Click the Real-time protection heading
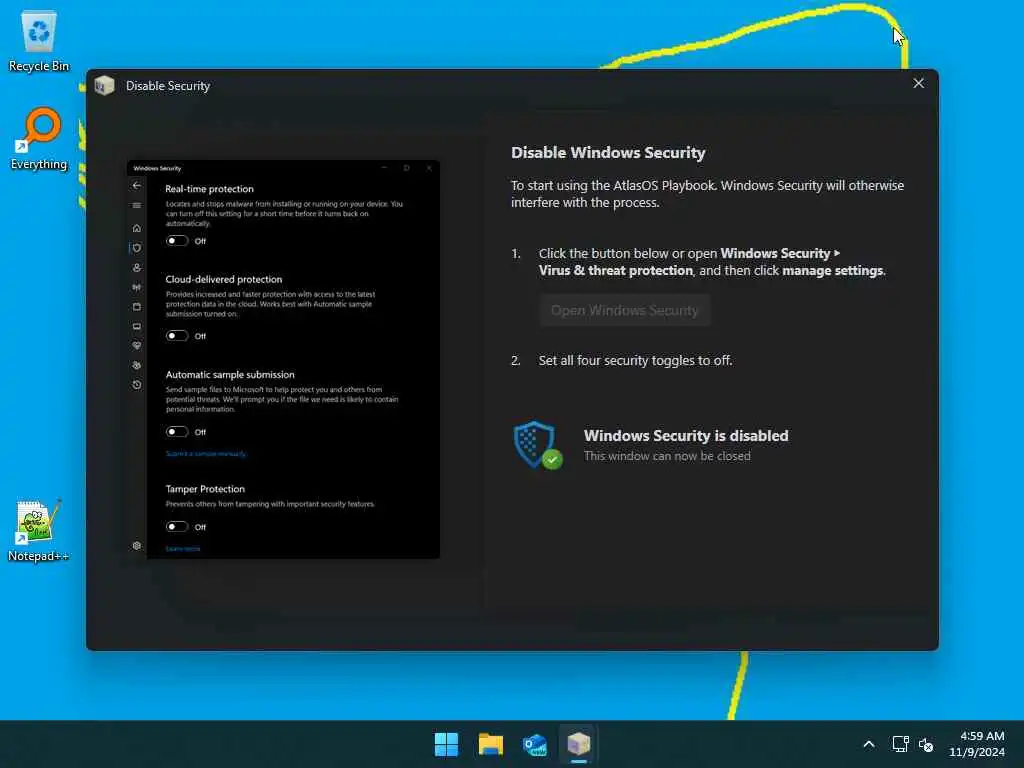This screenshot has height=768, width=1024. (x=209, y=189)
